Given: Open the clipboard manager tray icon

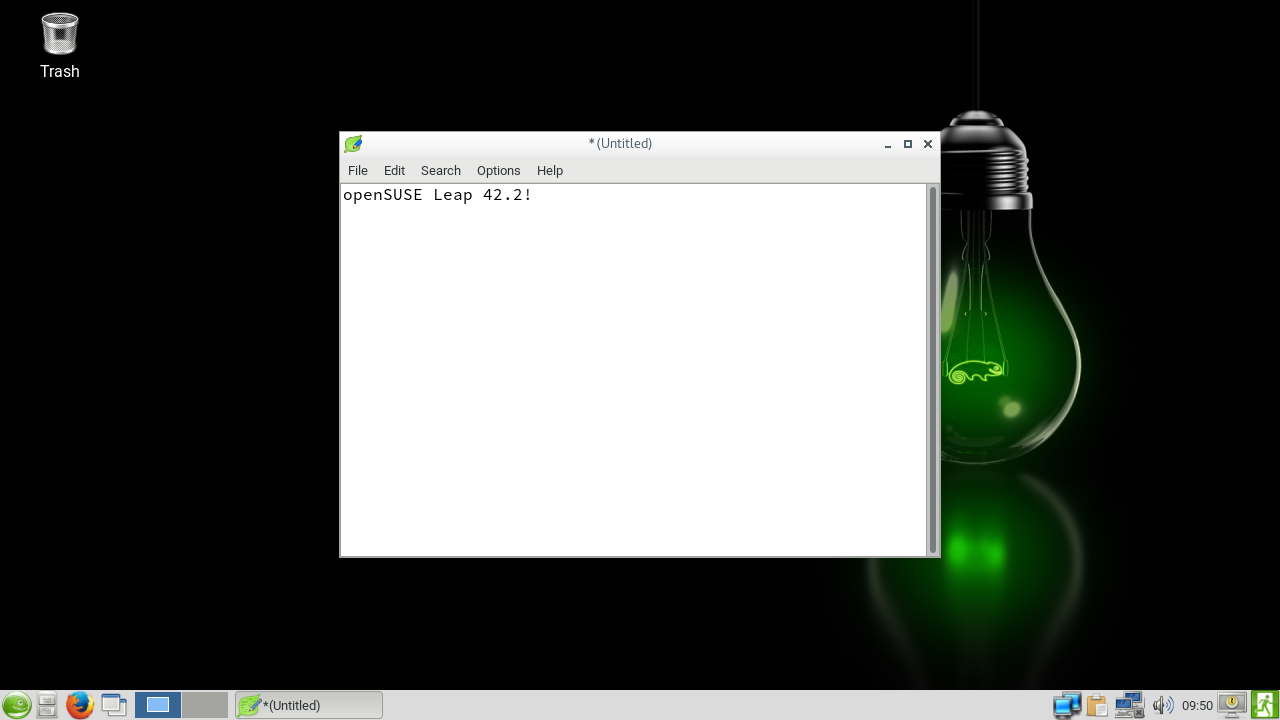Looking at the screenshot, I should coord(1097,705).
